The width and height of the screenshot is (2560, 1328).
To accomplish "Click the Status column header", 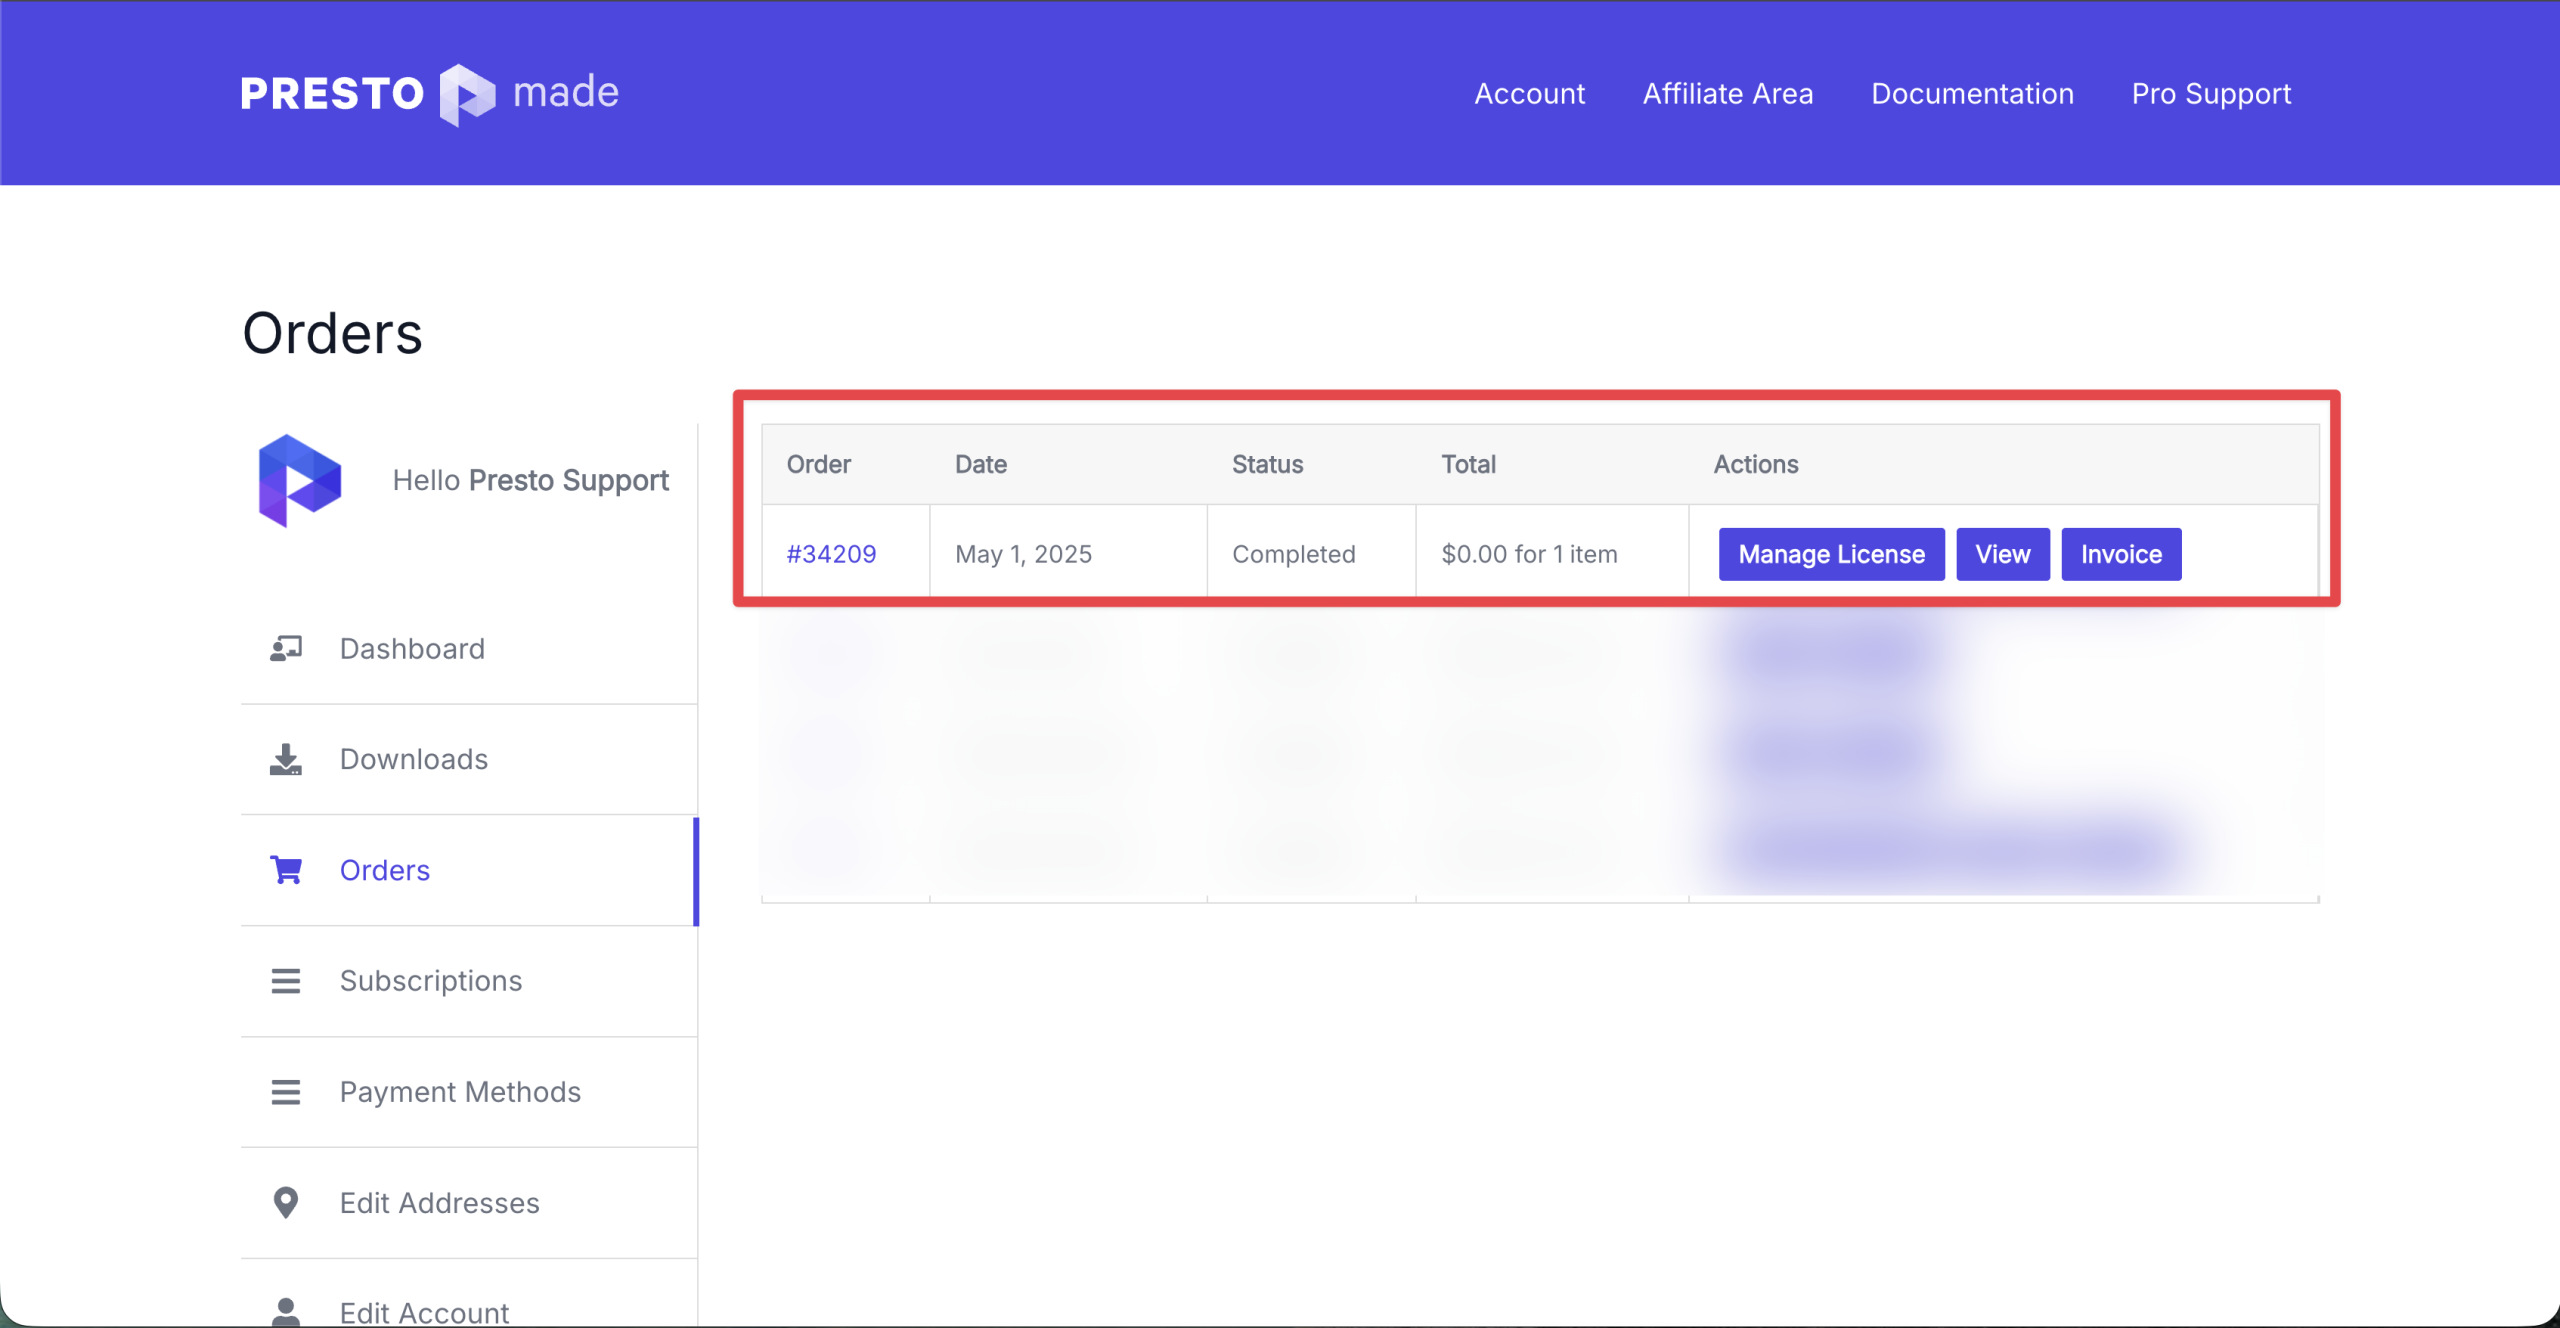I will [x=1267, y=464].
